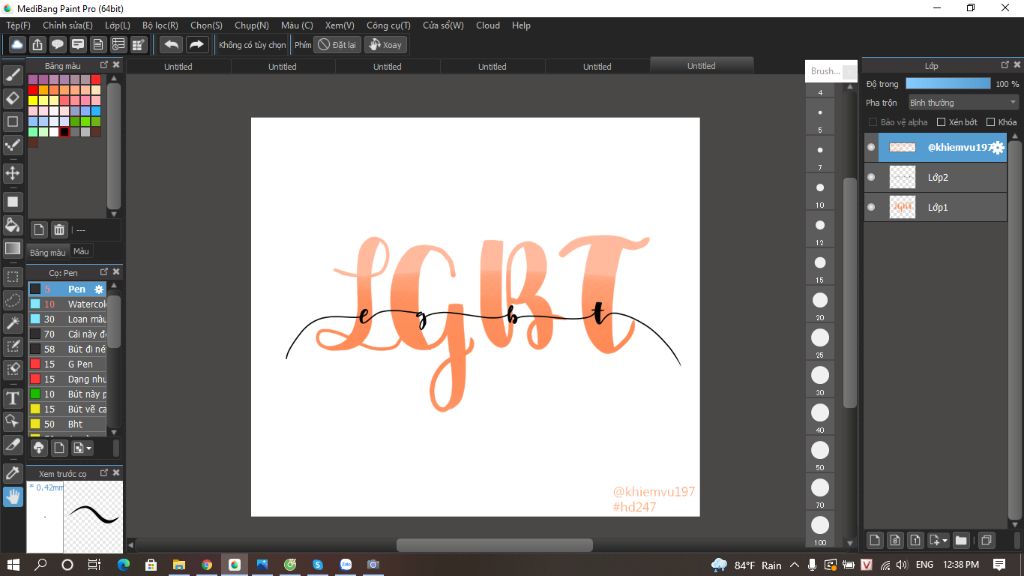This screenshot has width=1024, height=576.
Task: Hide the Lớp1 layer
Action: 871,207
